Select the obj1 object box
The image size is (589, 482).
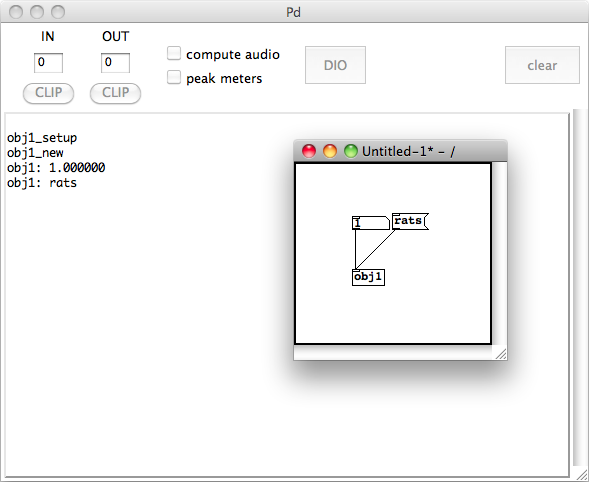368,277
